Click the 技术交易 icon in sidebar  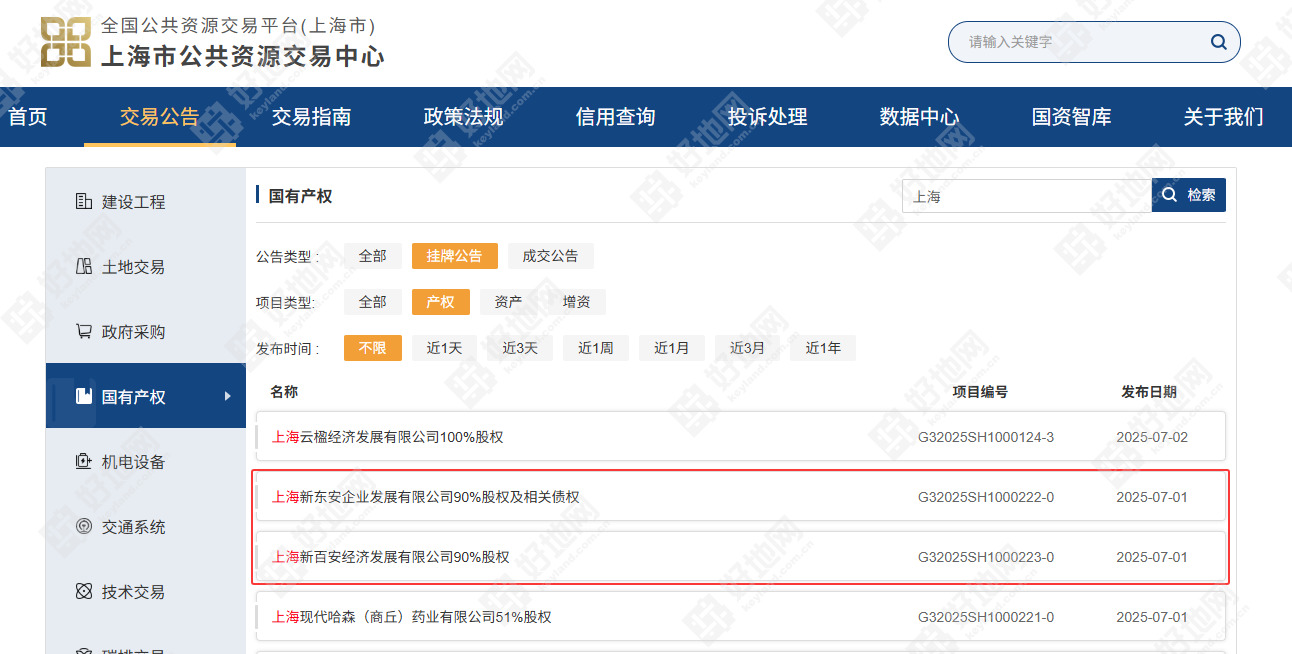click(84, 592)
